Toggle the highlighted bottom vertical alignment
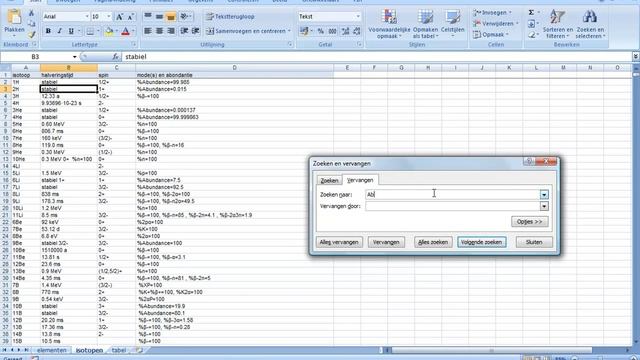Image resolution: width=640 pixels, height=360 pixels. pyautogui.click(x=171, y=16)
